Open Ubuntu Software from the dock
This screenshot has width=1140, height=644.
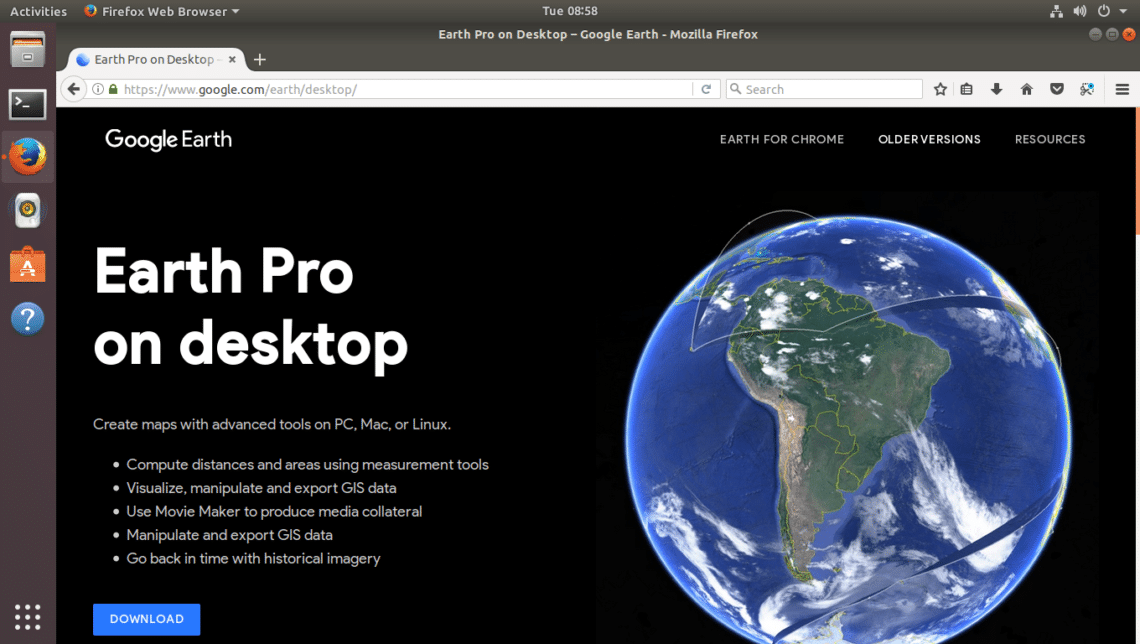pyautogui.click(x=27, y=265)
